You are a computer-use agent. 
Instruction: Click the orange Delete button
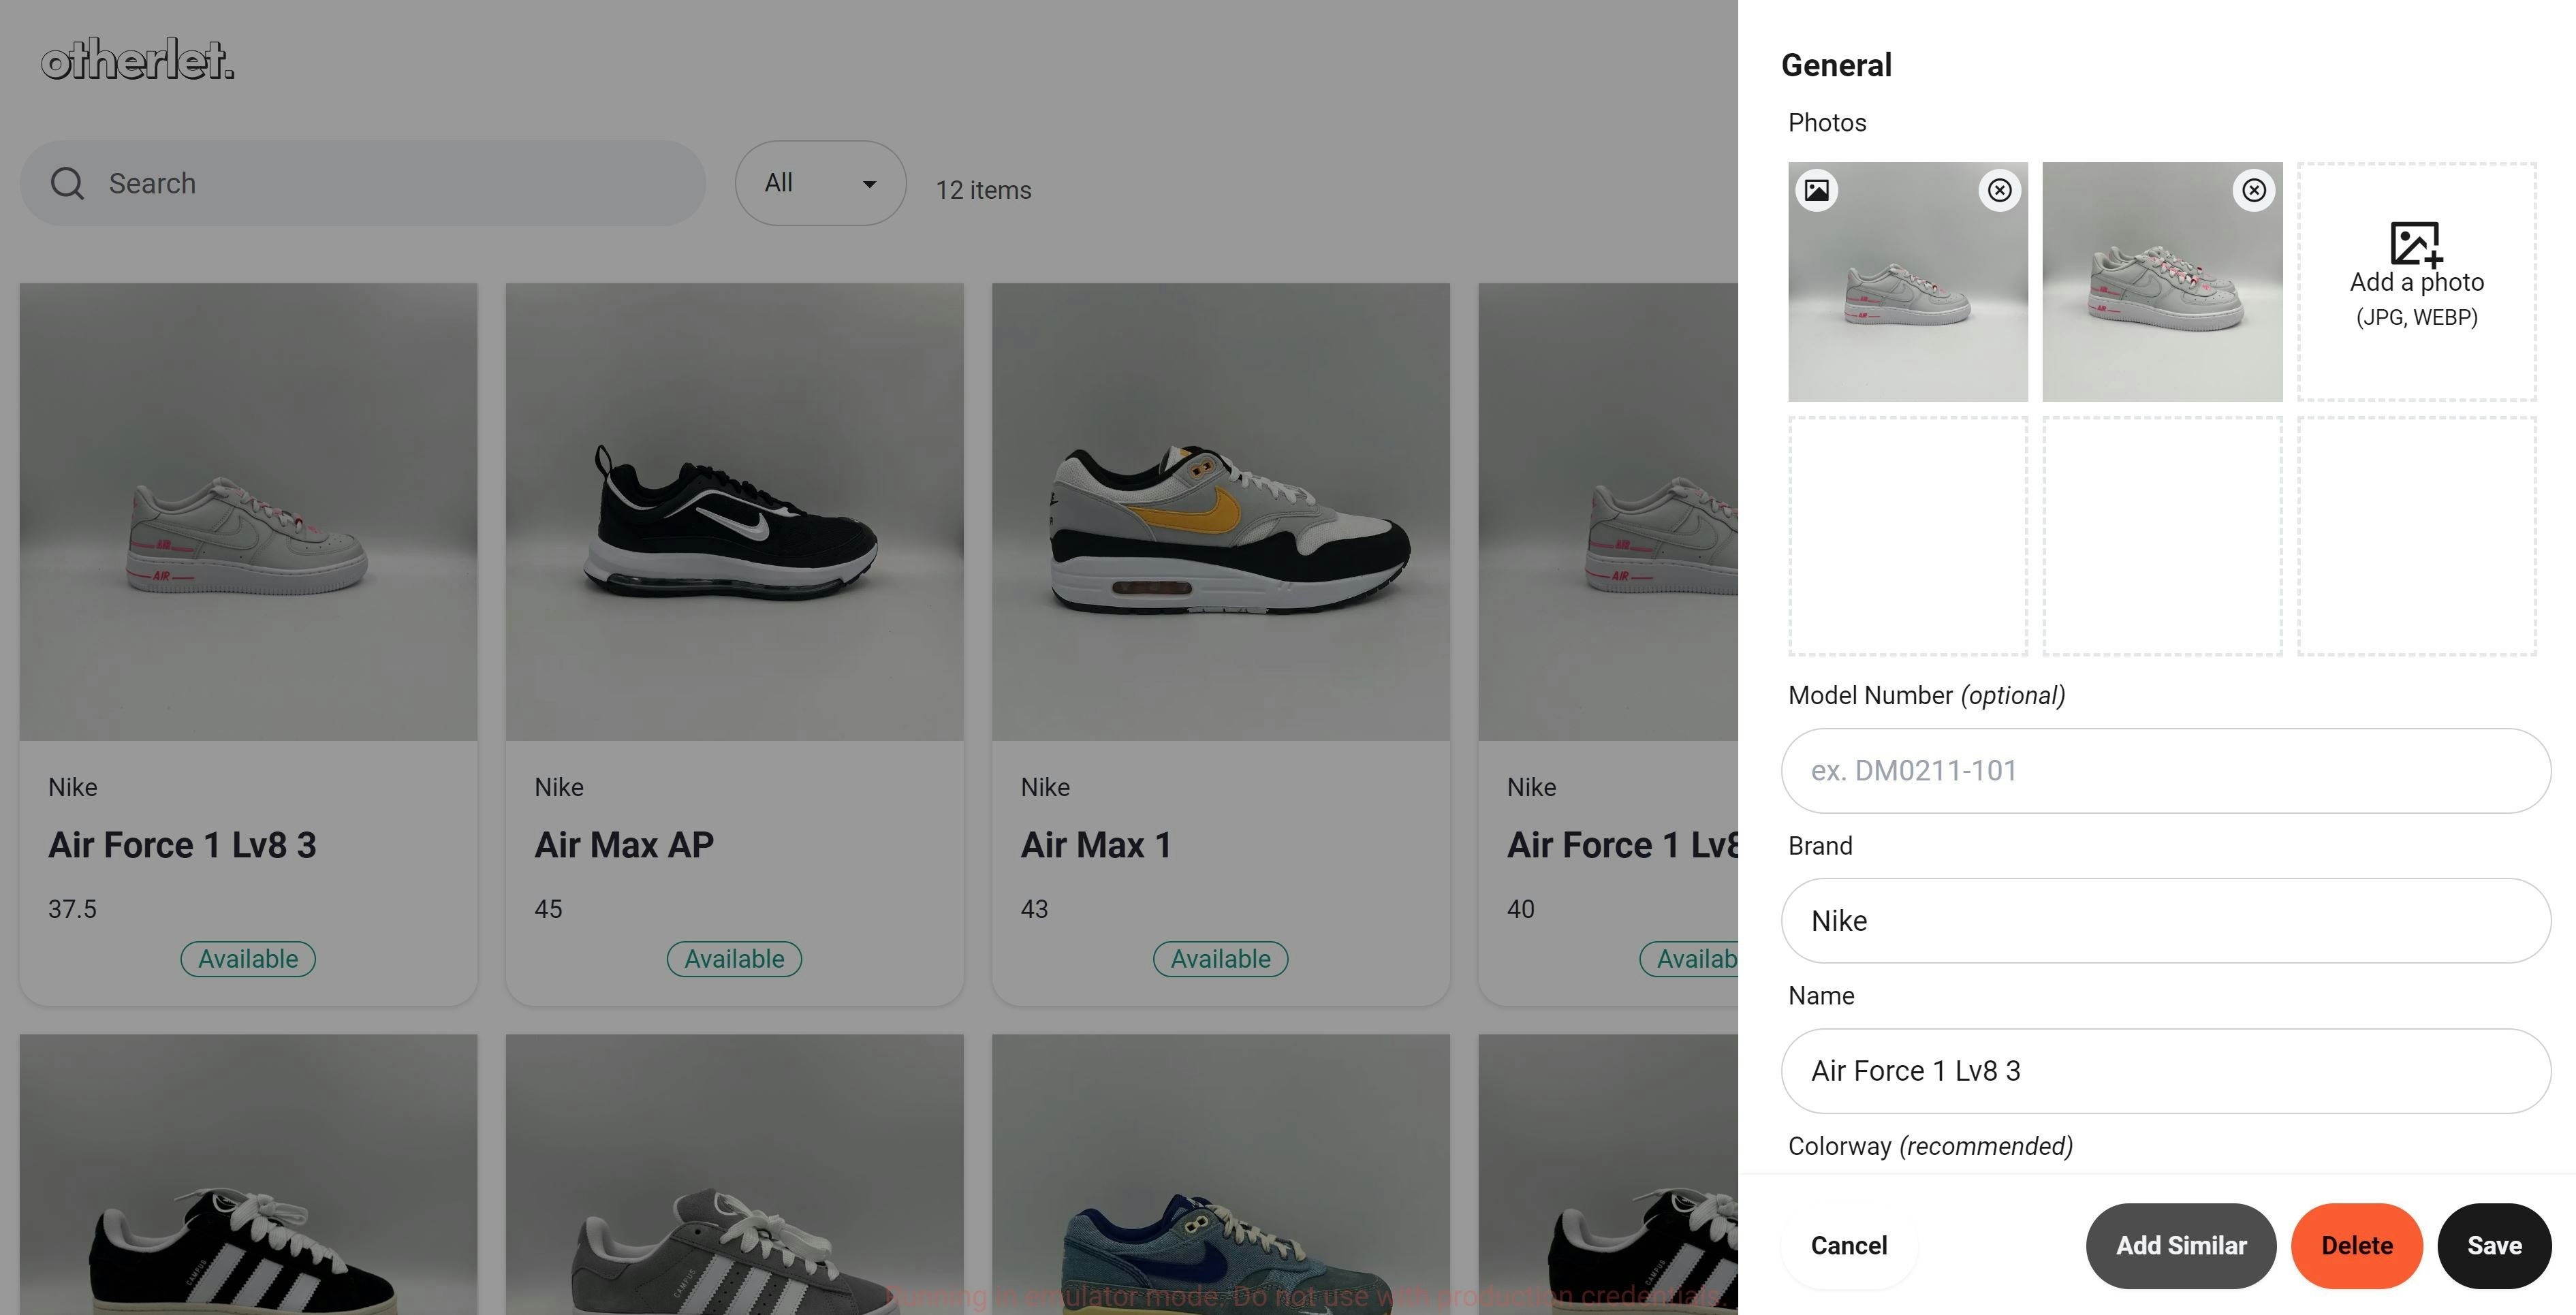point(2356,1245)
